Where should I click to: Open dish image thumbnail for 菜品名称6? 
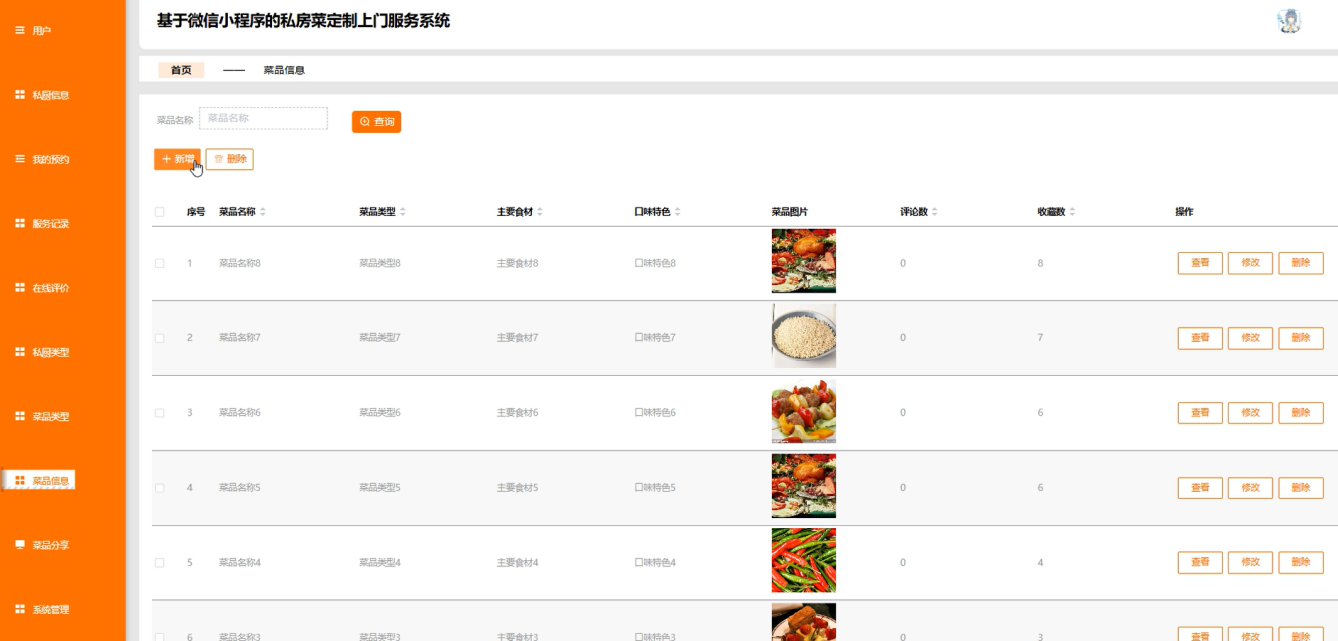click(x=804, y=411)
